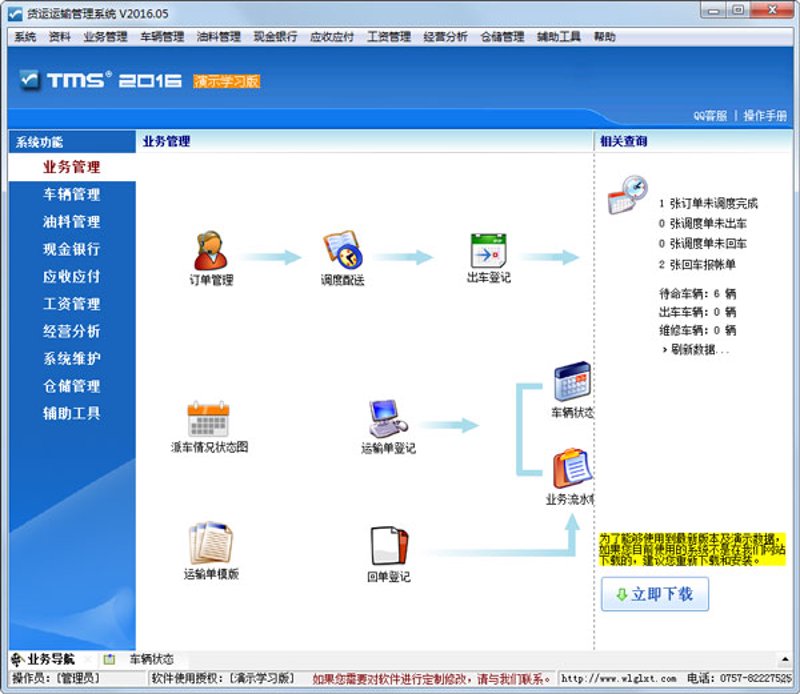Open the 订单管理 order management icon
Image resolution: width=800 pixels, height=694 pixels.
pos(211,251)
